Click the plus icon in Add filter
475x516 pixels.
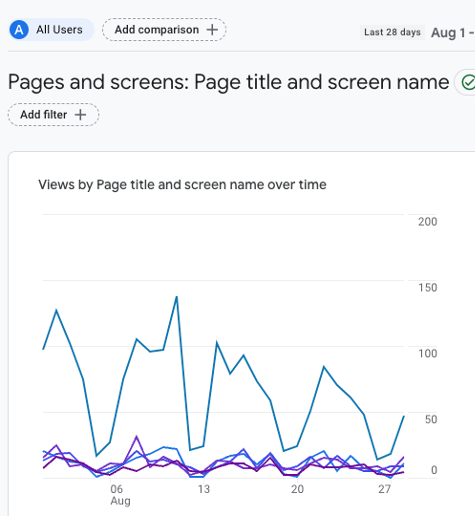click(x=80, y=115)
